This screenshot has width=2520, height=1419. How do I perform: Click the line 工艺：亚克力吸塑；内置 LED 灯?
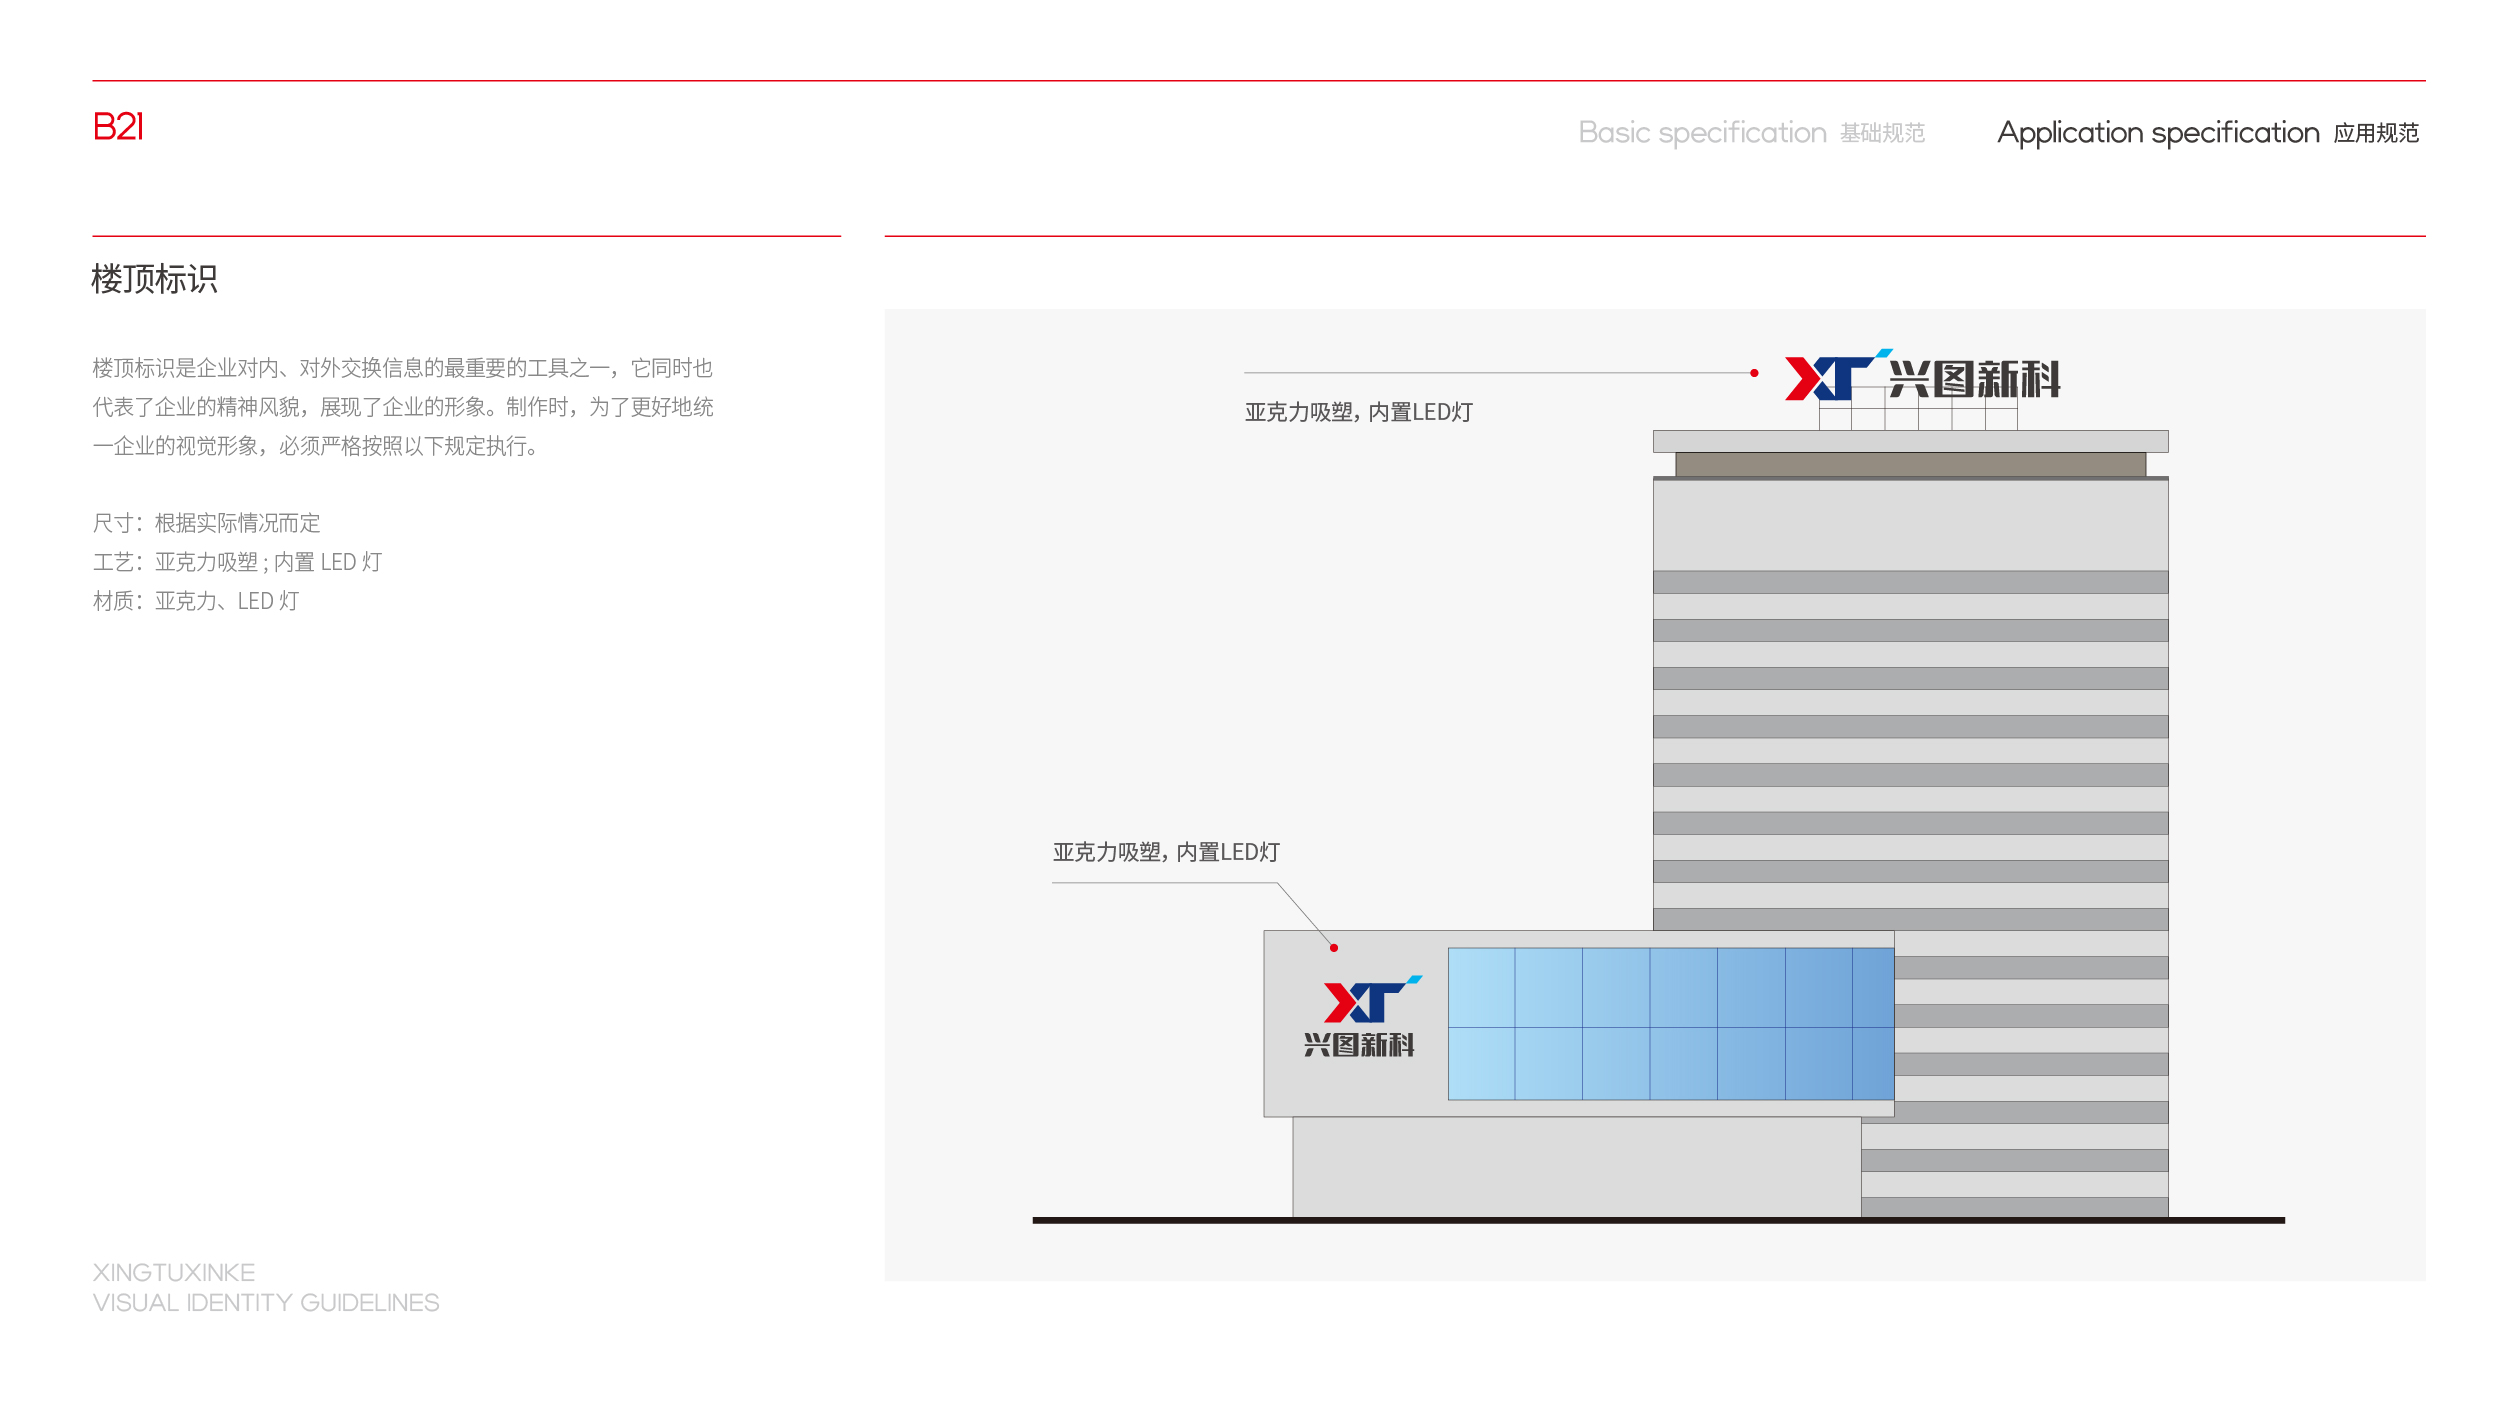(x=238, y=562)
